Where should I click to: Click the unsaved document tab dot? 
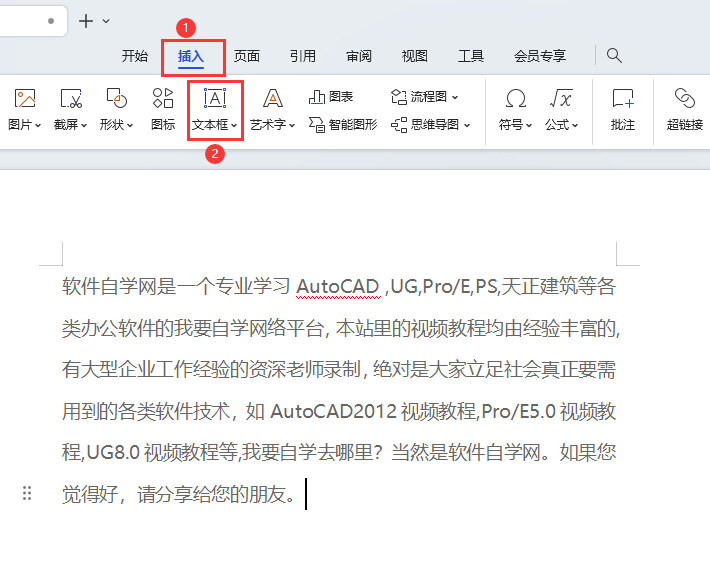[51, 21]
